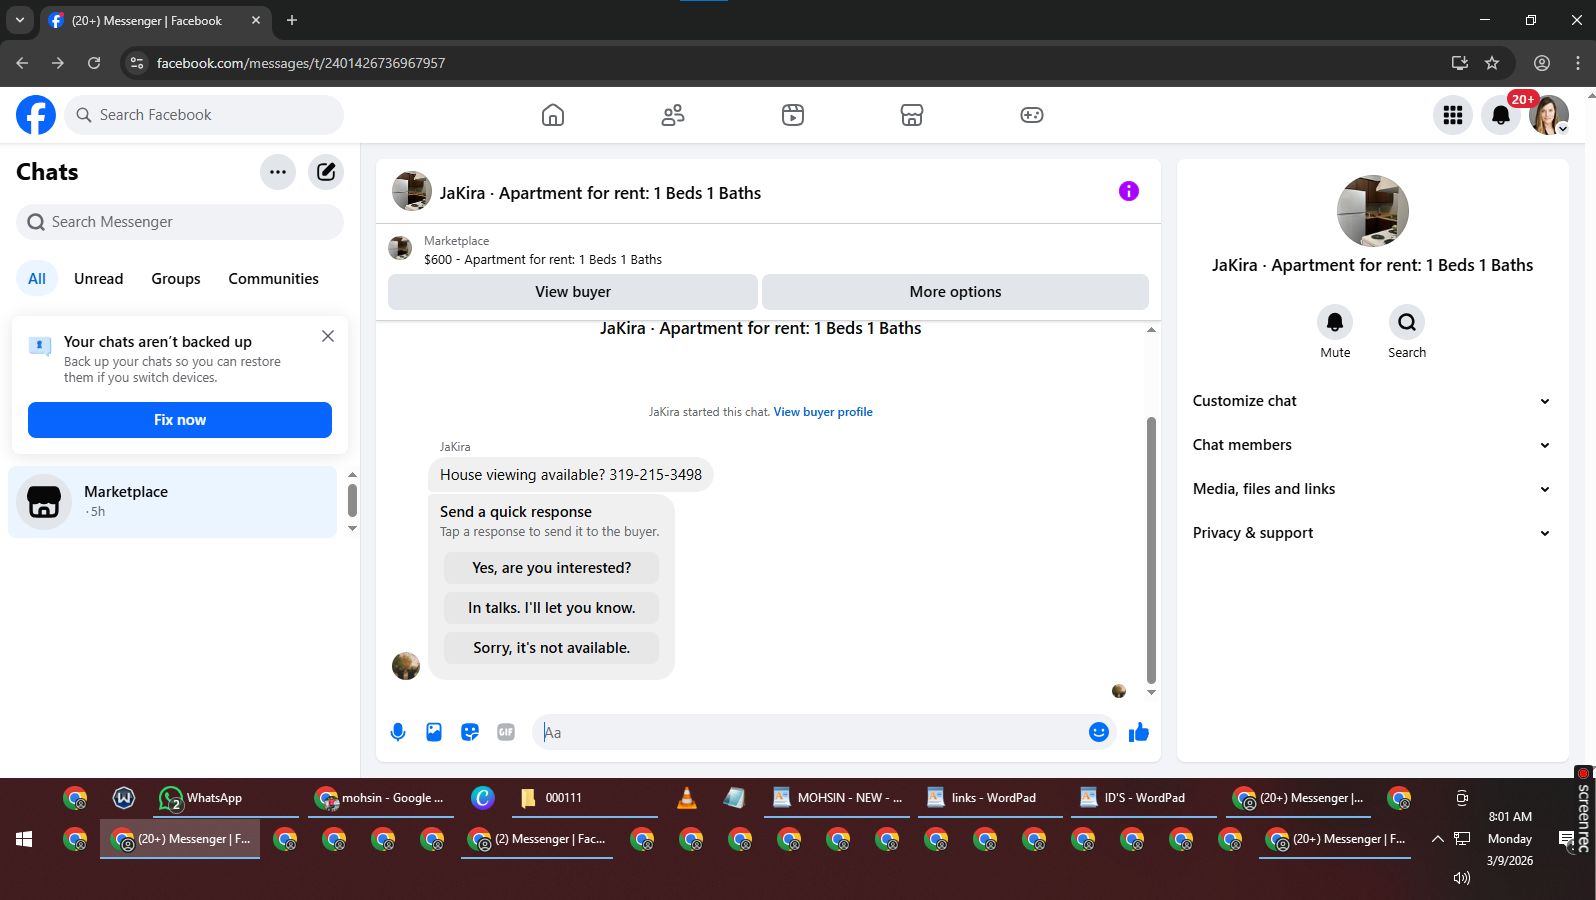This screenshot has height=900, width=1596.
Task: Open taskbar volume speaker icon
Action: coord(1462,878)
